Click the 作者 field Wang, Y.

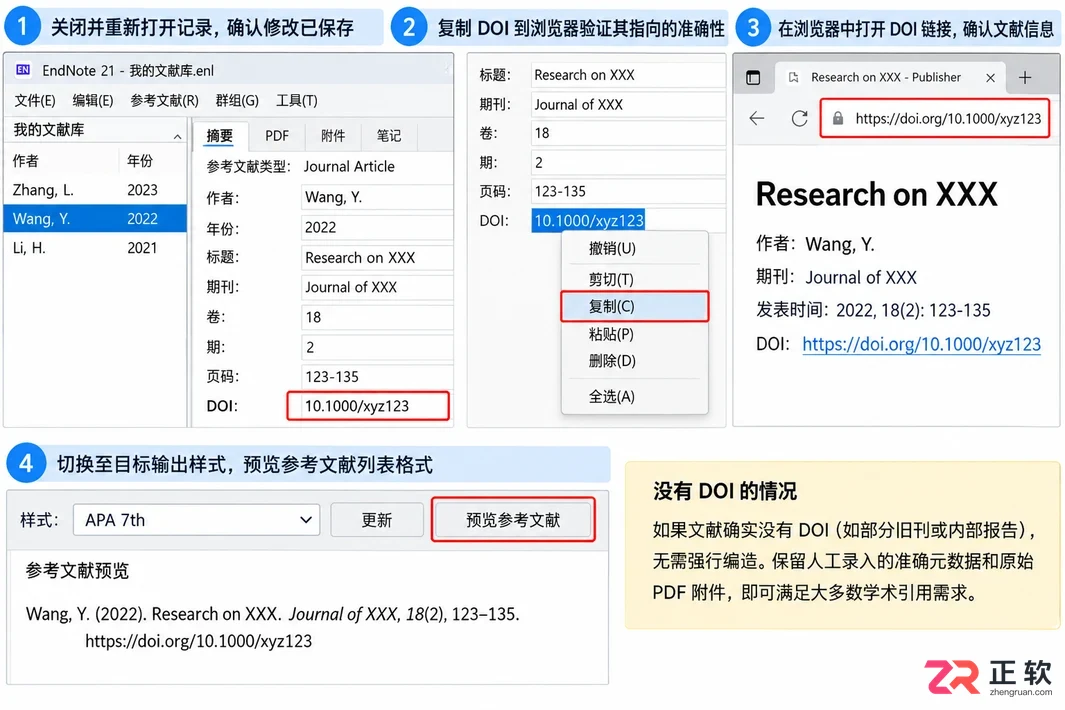pos(376,198)
